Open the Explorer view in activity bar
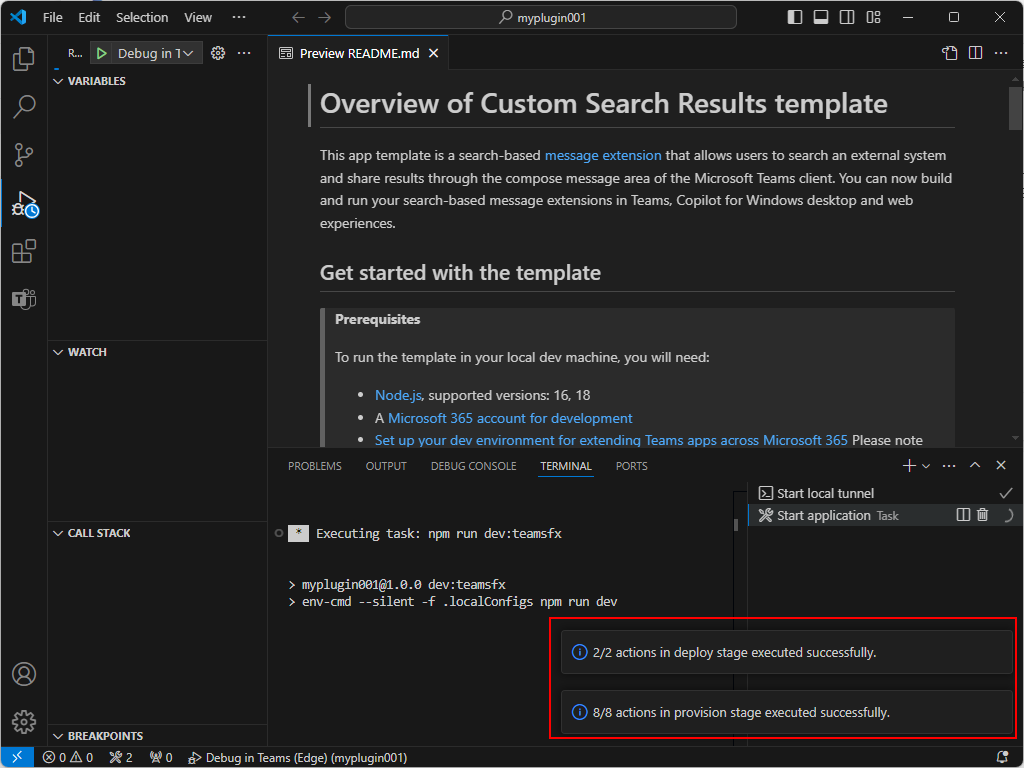Screen dimensions: 1024x768 point(24,59)
